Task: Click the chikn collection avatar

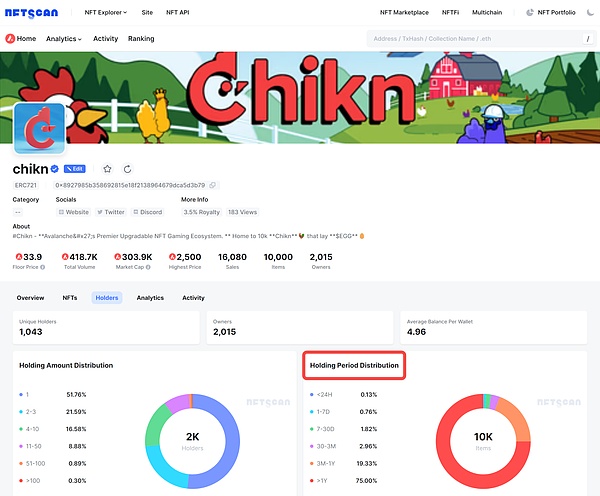Action: click(x=39, y=129)
